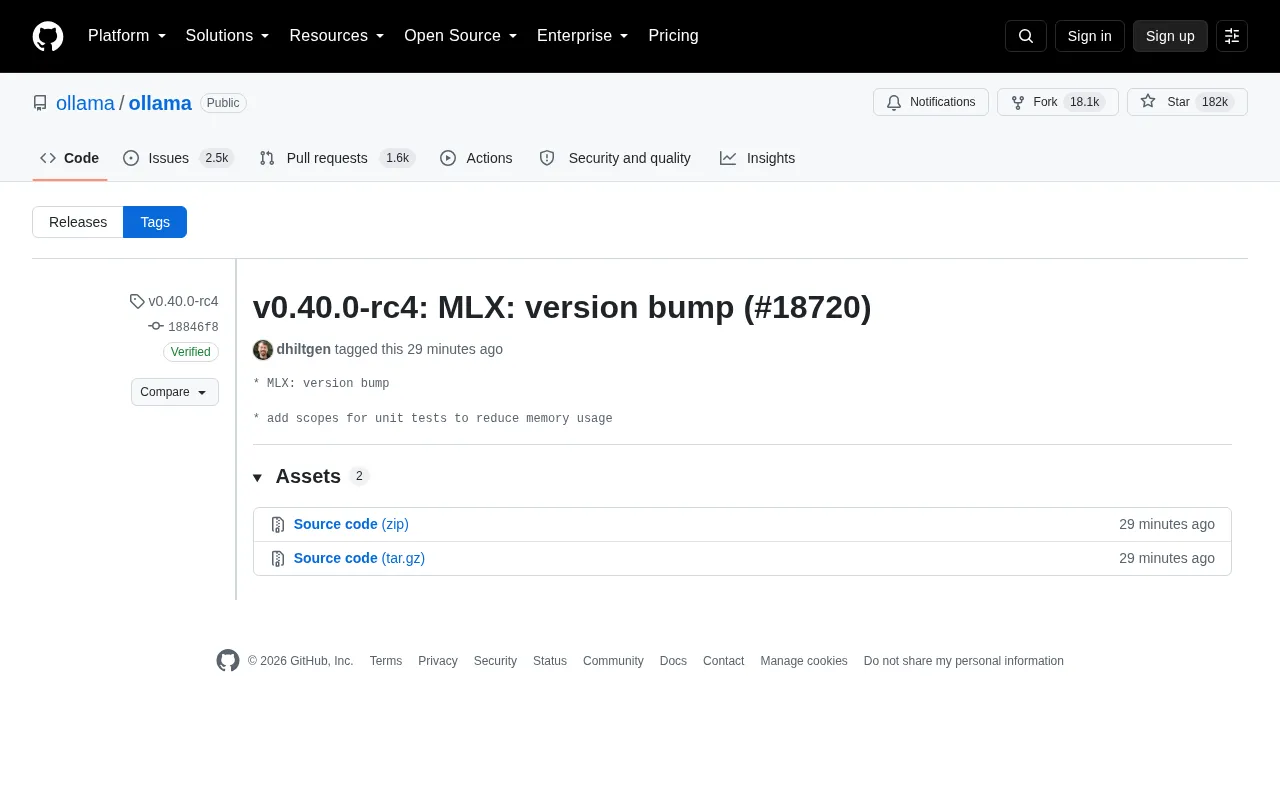This screenshot has height=800, width=1280.
Task: Open the Compare dropdown
Action: 175,392
